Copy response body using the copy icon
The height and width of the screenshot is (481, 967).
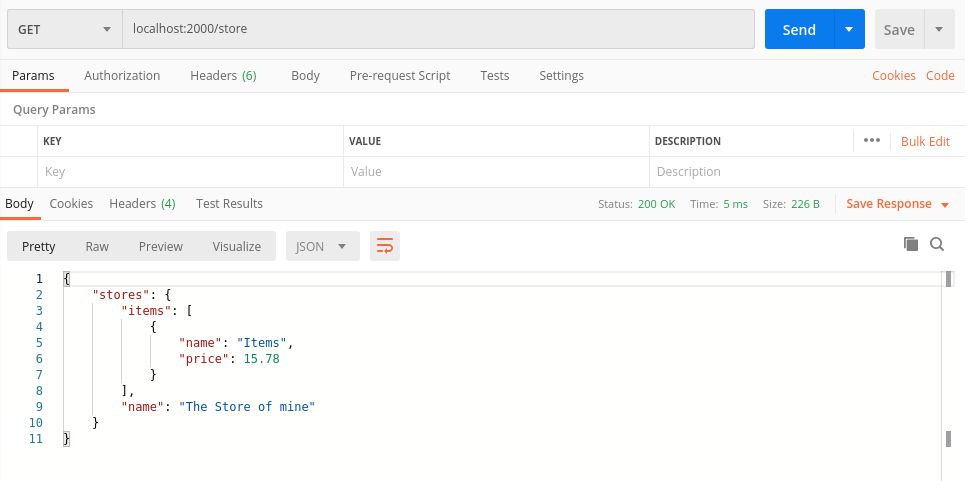coord(911,244)
